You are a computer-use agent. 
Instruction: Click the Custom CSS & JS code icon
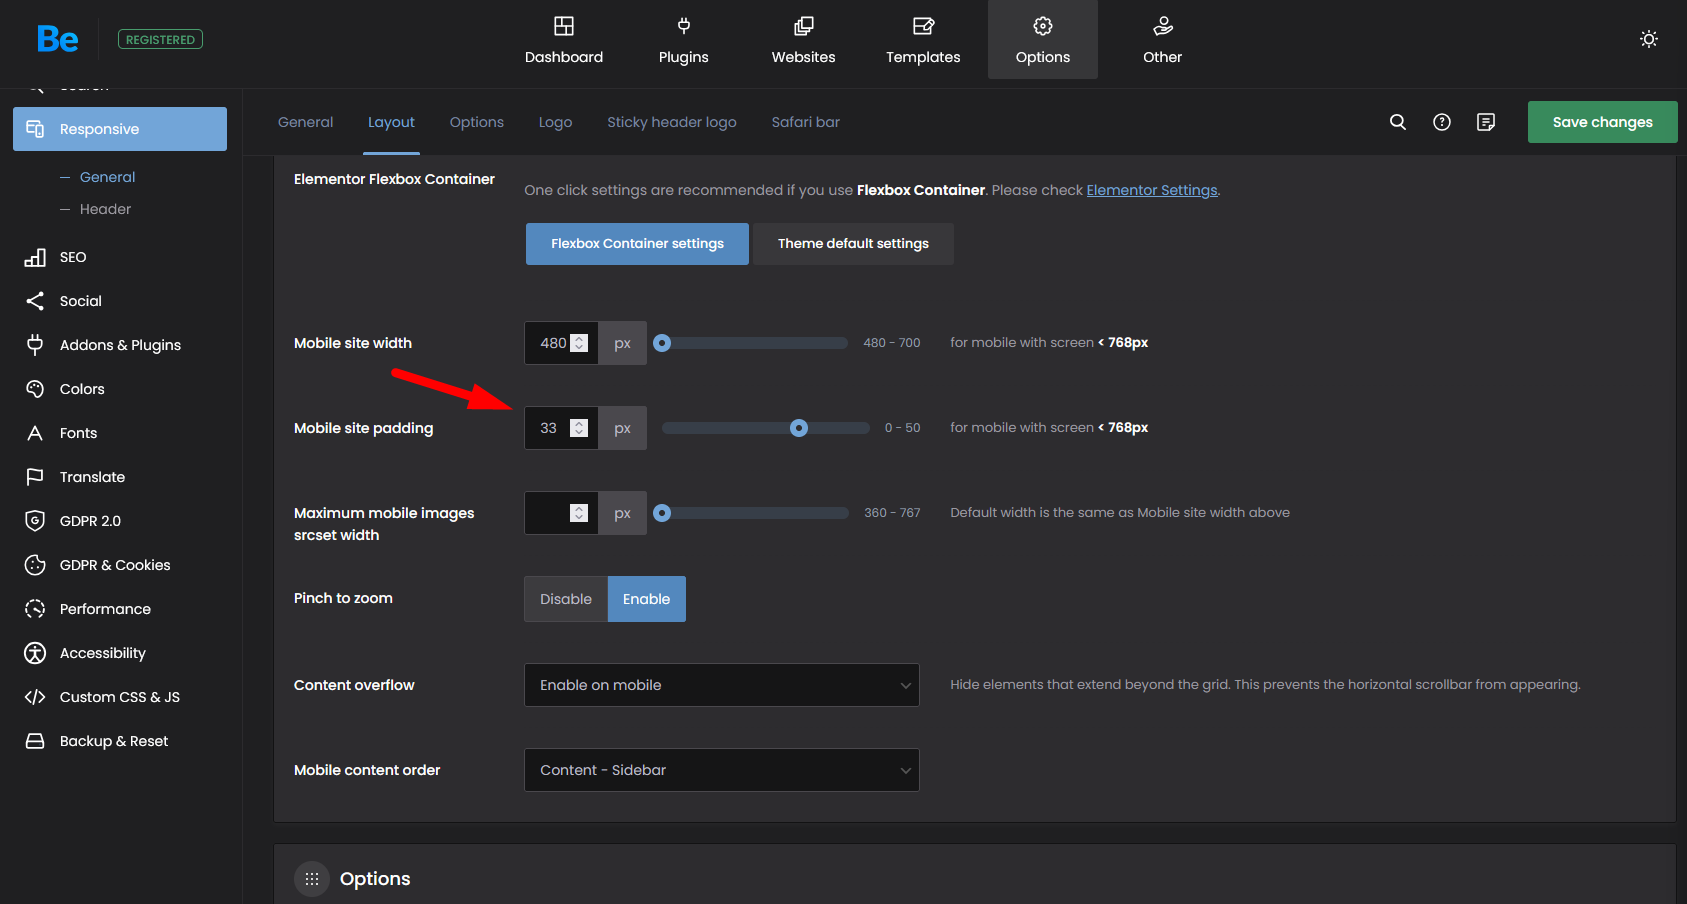tap(35, 697)
